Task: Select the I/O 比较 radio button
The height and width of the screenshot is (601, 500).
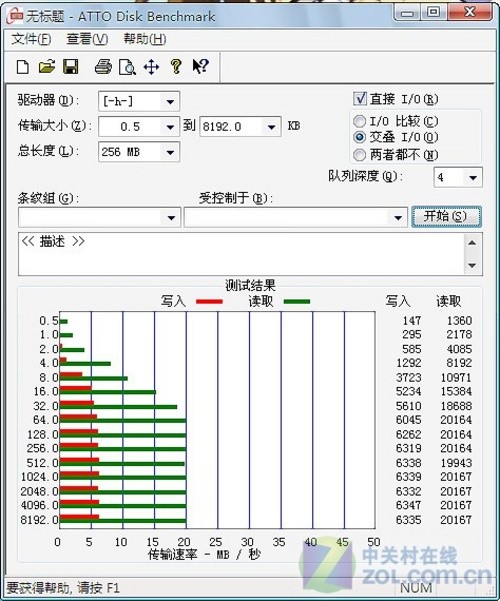Action: pyautogui.click(x=359, y=121)
